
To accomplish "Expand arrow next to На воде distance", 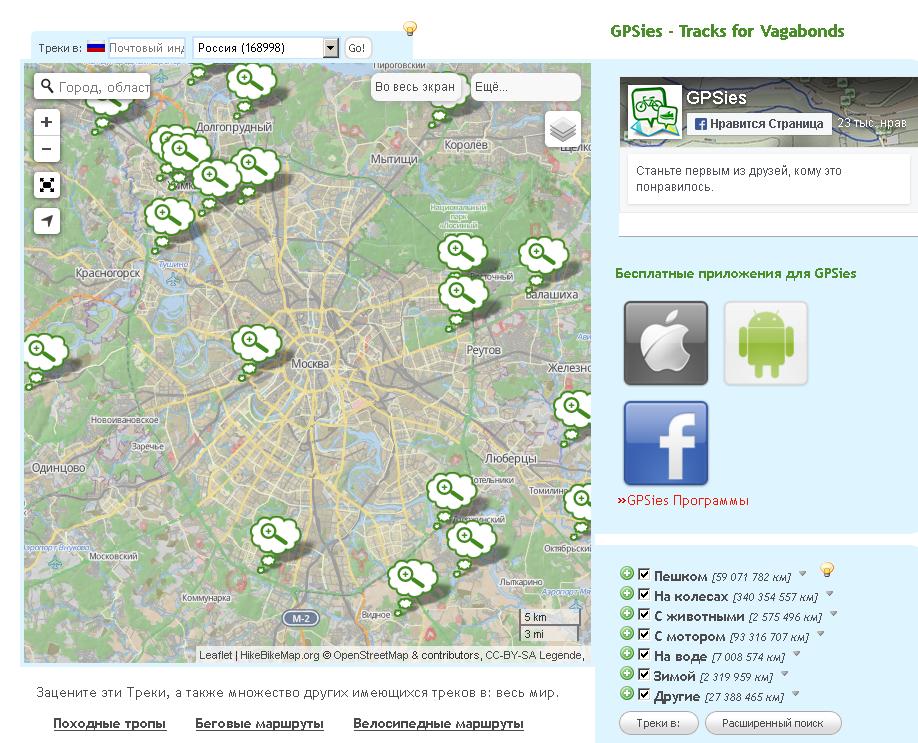I will pyautogui.click(x=797, y=653).
